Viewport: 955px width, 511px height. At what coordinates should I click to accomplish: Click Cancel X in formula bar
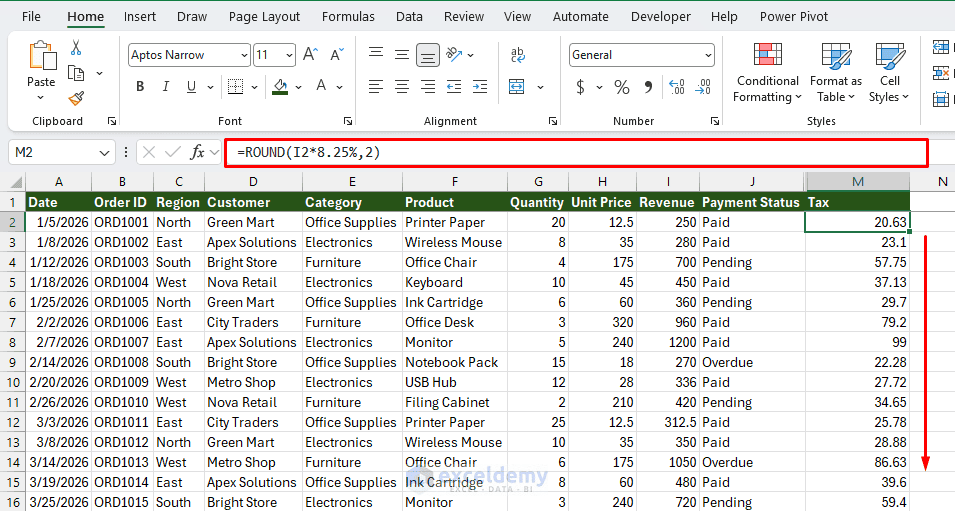[149, 152]
